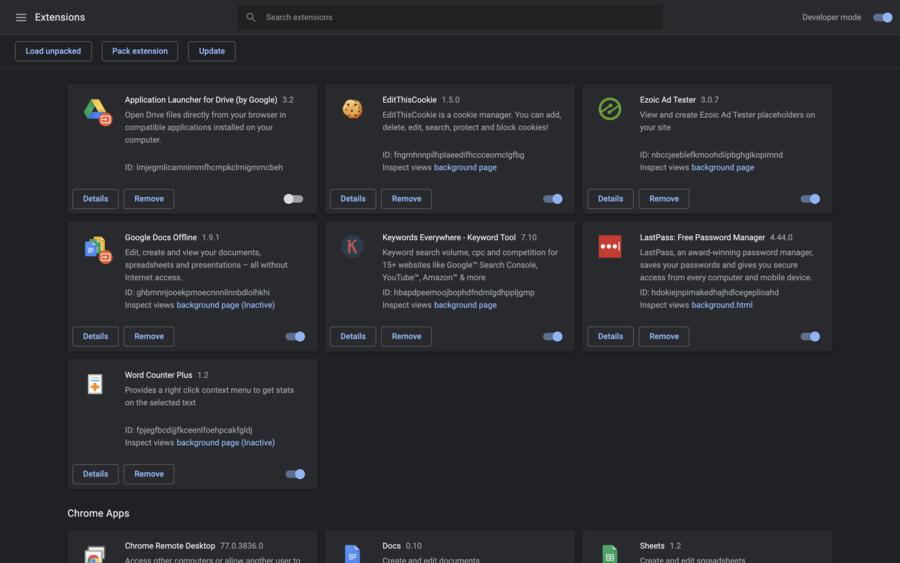Click the Chrome Remote Desktop app icon

pos(95,554)
